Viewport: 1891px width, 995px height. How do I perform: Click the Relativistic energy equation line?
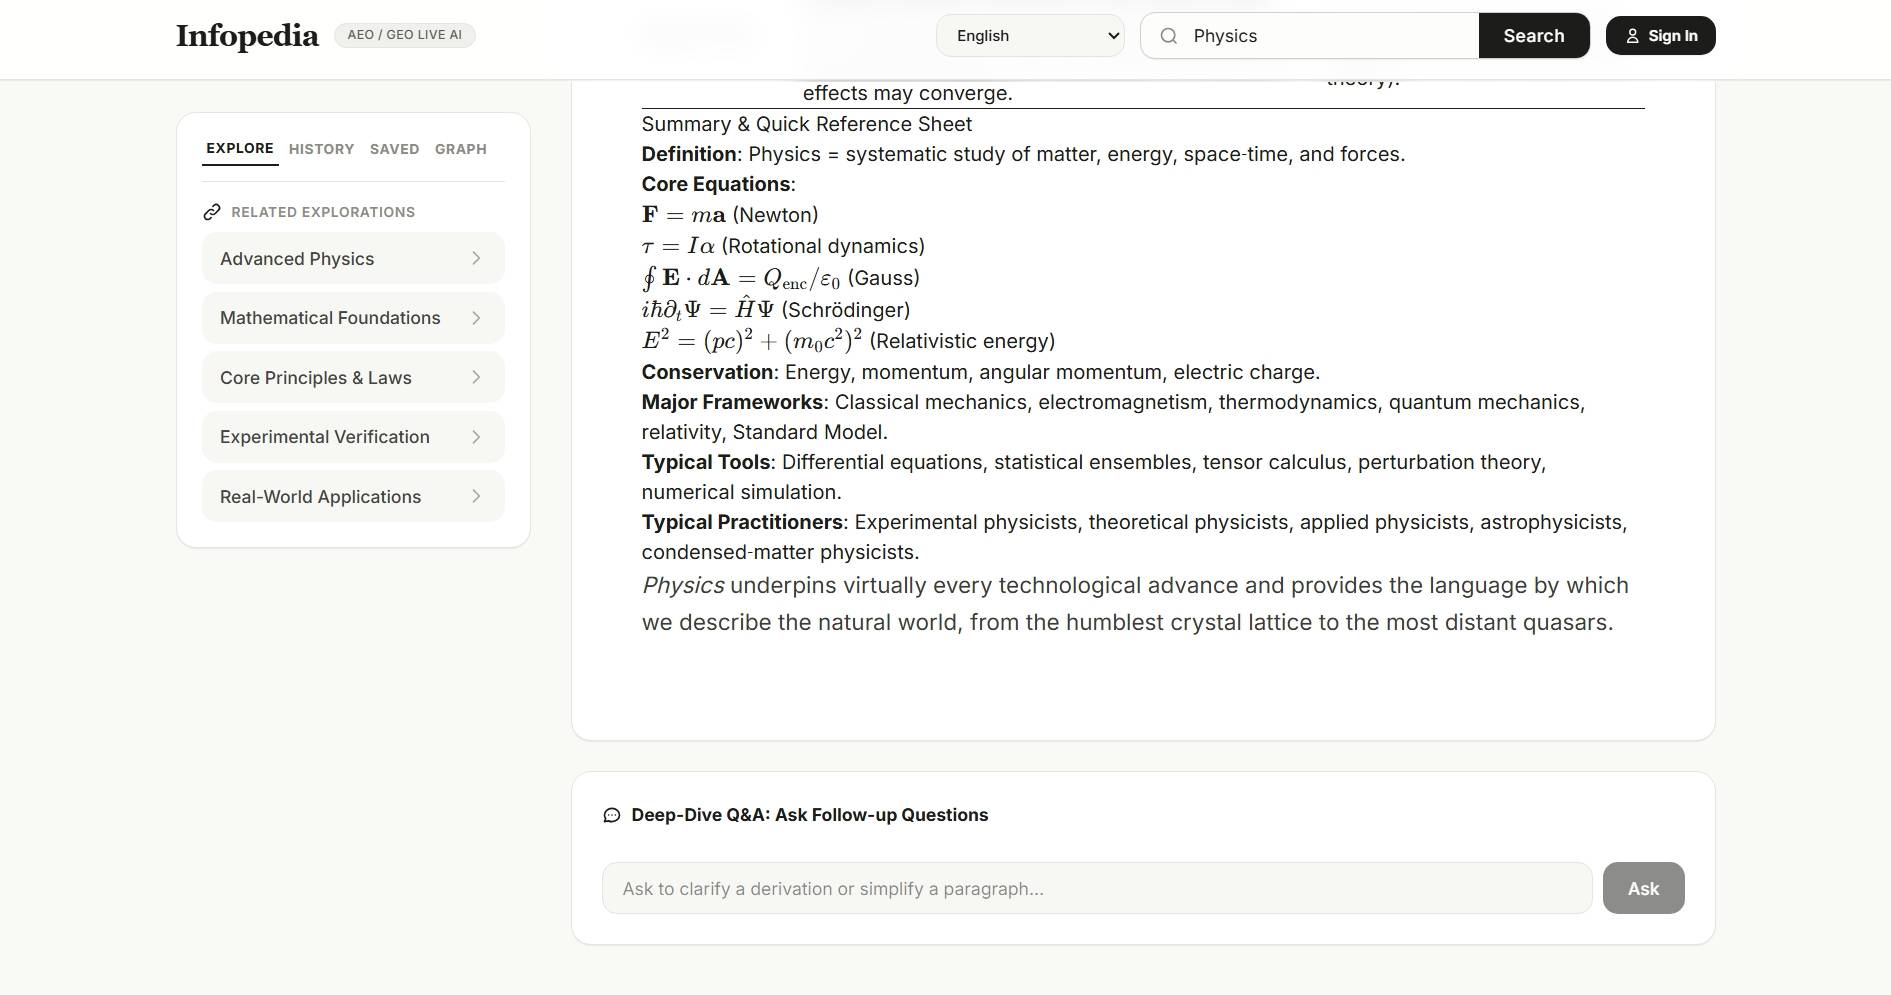(848, 341)
